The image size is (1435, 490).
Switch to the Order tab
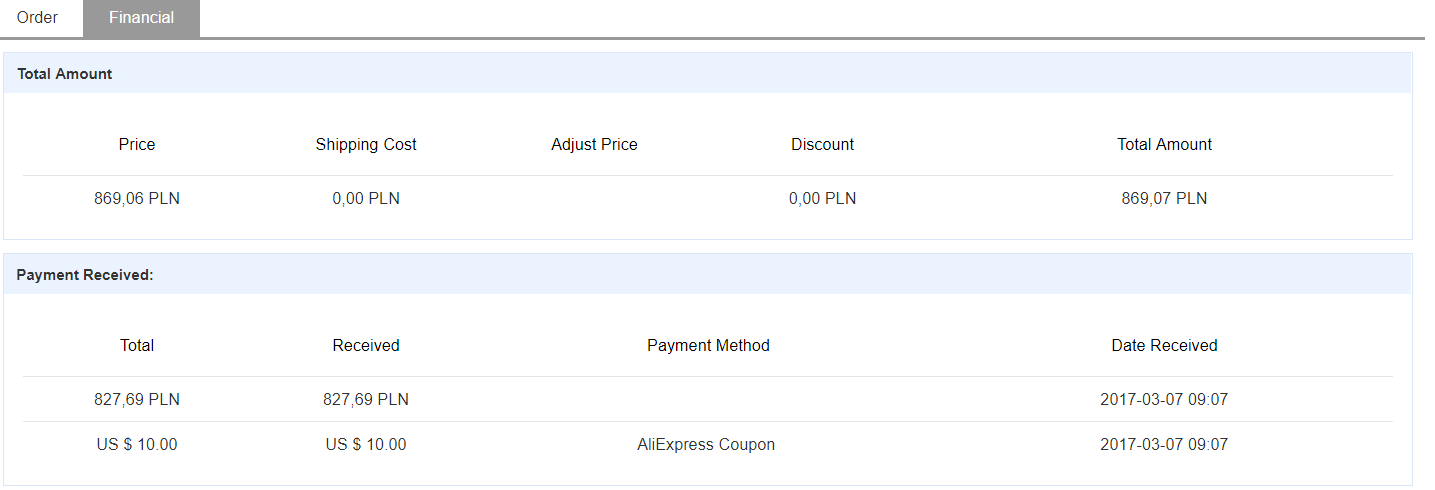point(38,18)
